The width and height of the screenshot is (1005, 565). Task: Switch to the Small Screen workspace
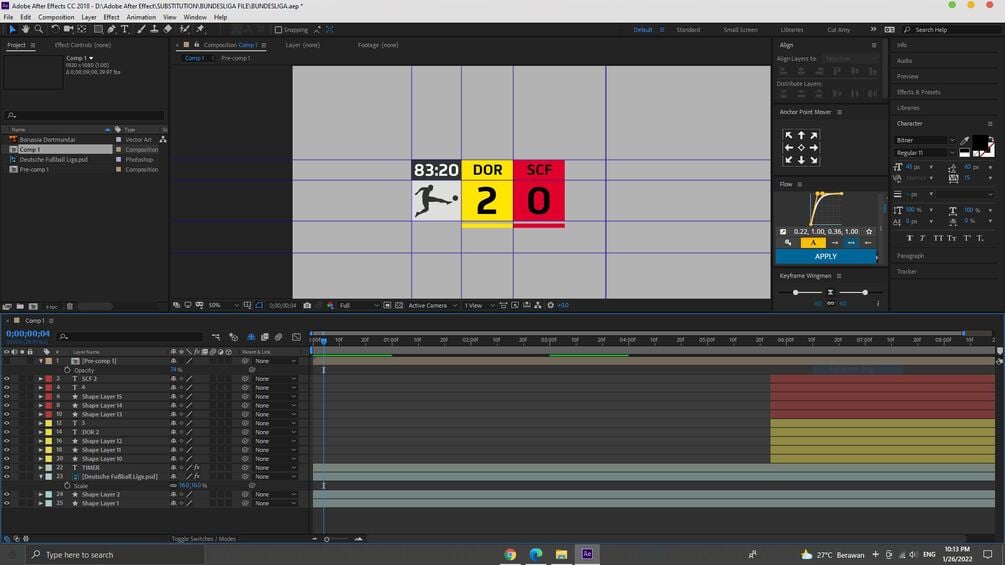740,30
